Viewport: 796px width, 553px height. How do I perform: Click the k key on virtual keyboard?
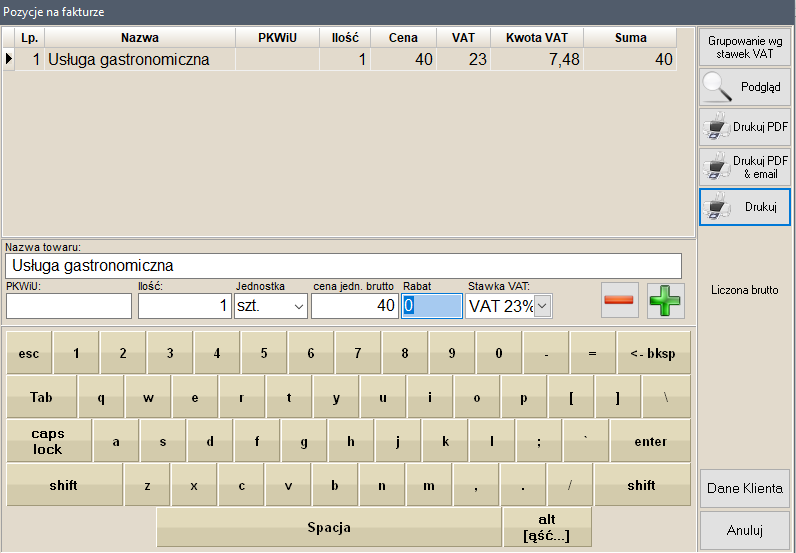click(x=445, y=441)
